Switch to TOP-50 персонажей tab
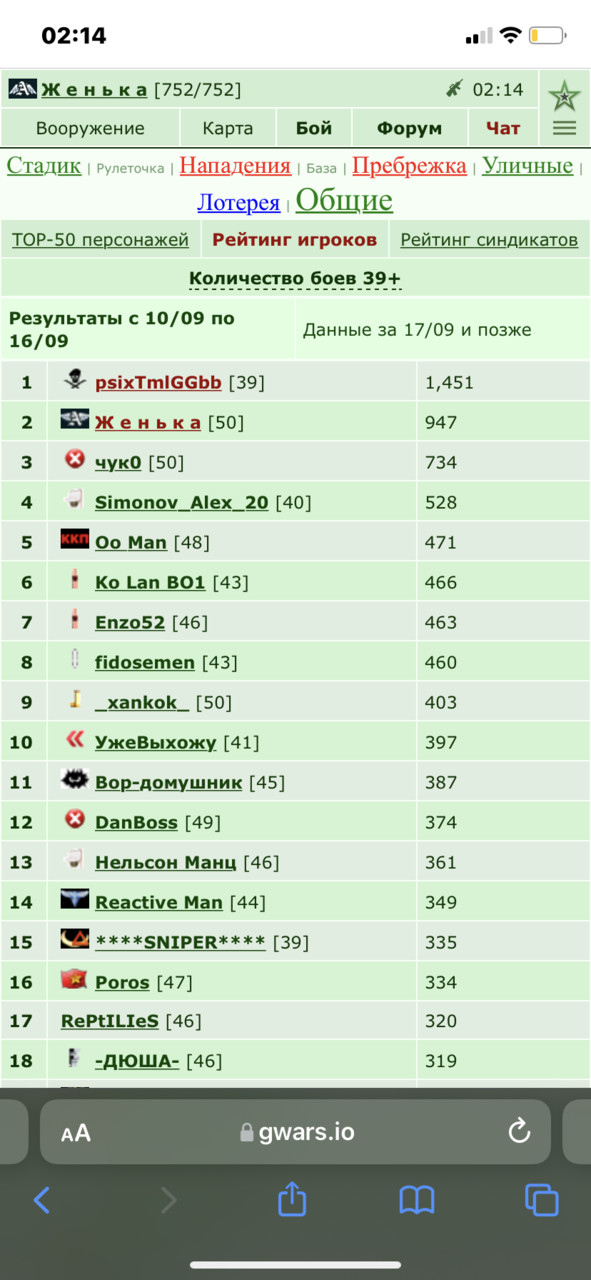Image resolution: width=591 pixels, height=1280 pixels. 100,240
